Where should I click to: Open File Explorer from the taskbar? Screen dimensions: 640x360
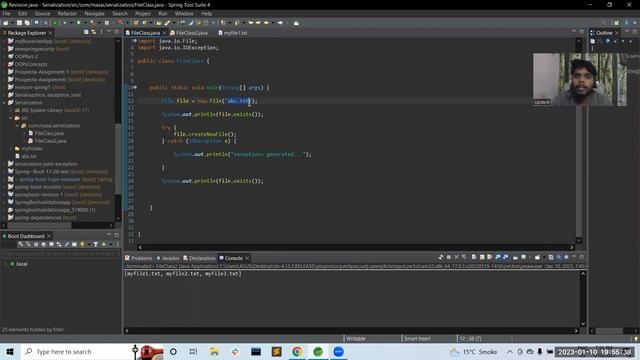214,351
